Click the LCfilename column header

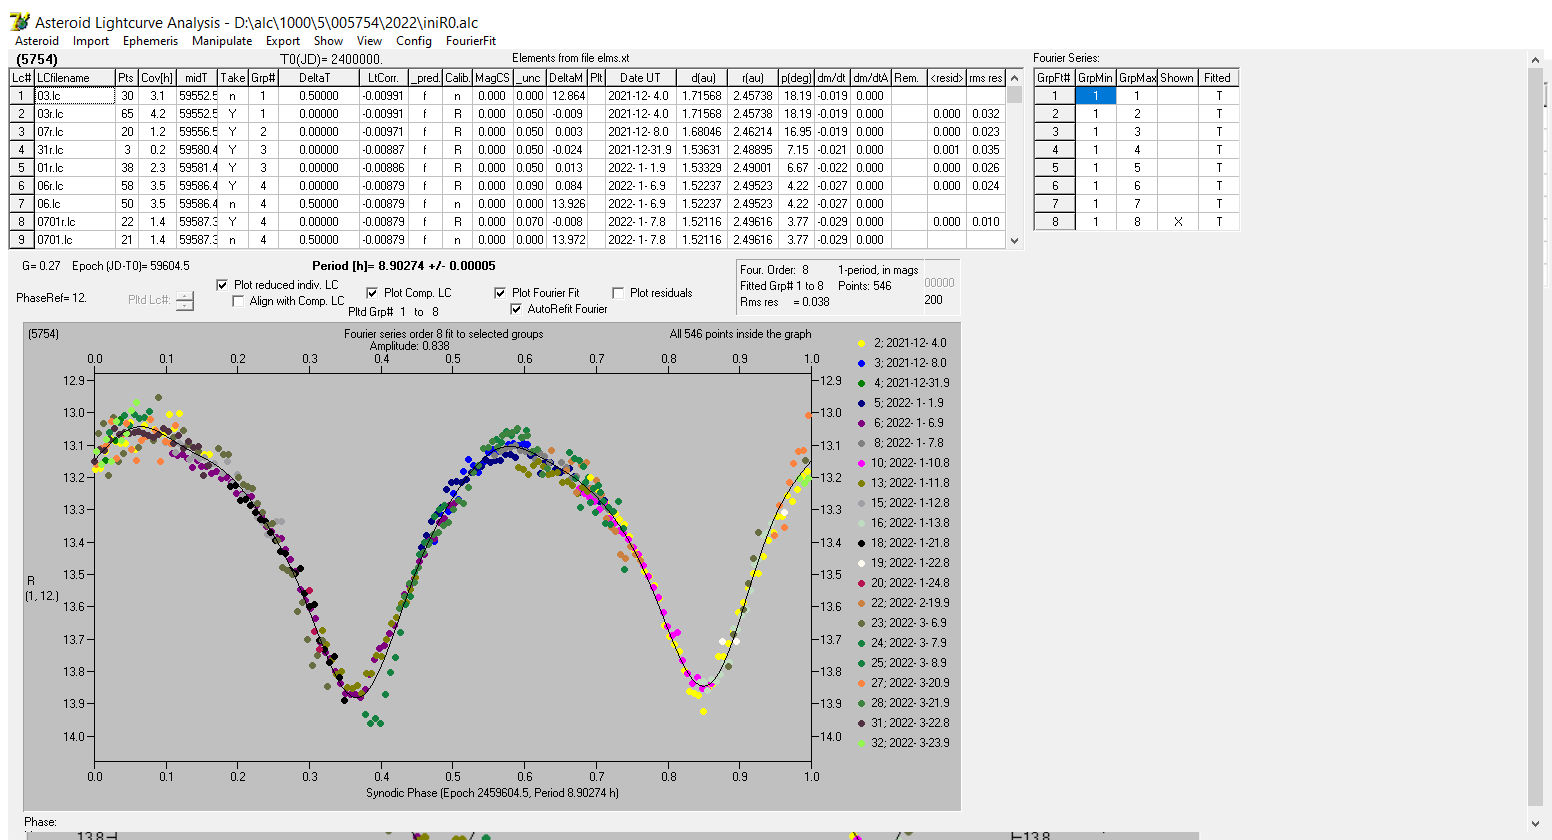[75, 78]
